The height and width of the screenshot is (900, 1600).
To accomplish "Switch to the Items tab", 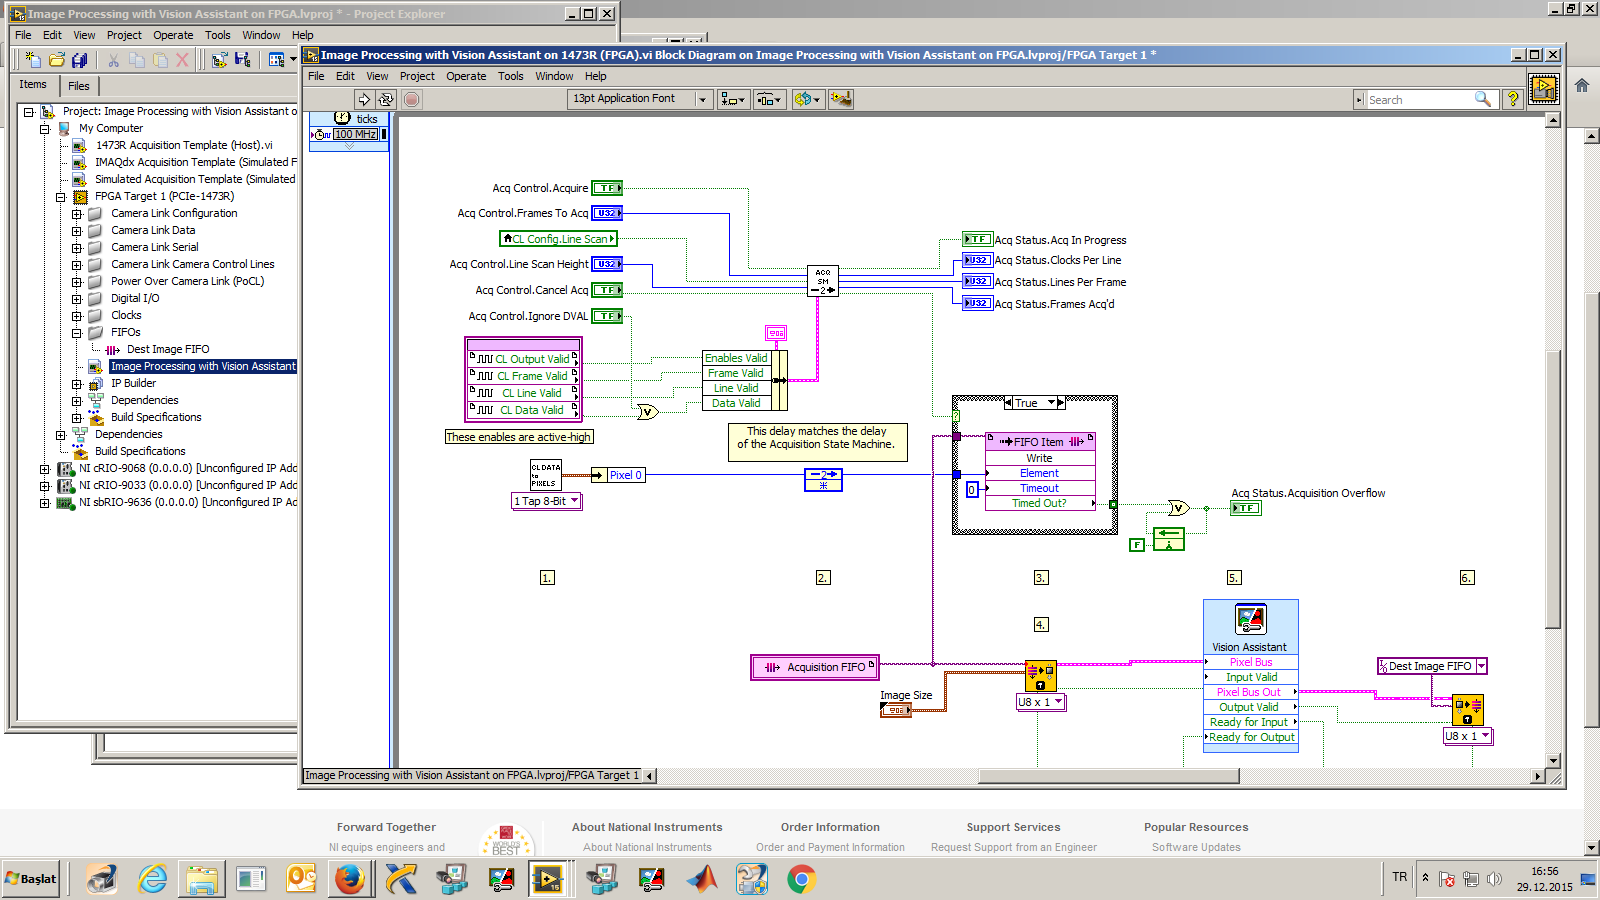I will (x=33, y=85).
